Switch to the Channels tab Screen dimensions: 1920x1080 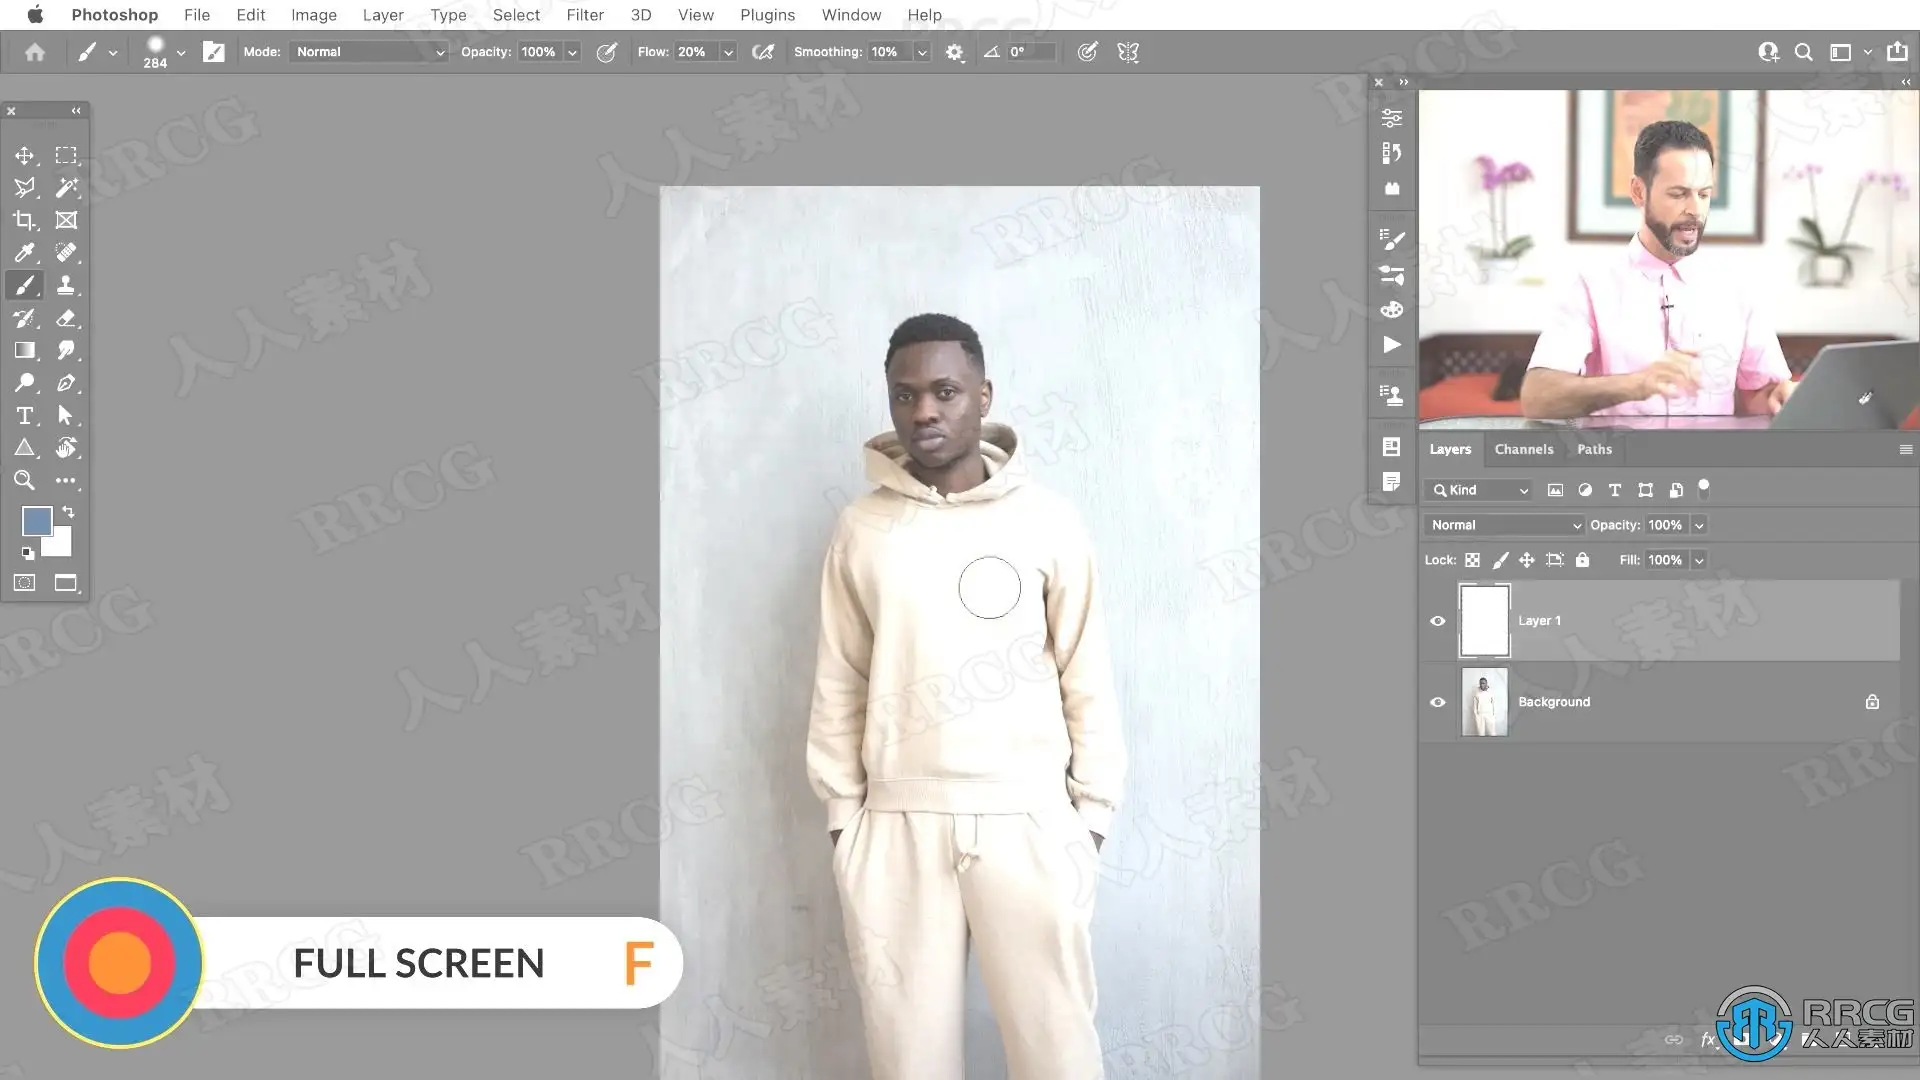coord(1524,449)
